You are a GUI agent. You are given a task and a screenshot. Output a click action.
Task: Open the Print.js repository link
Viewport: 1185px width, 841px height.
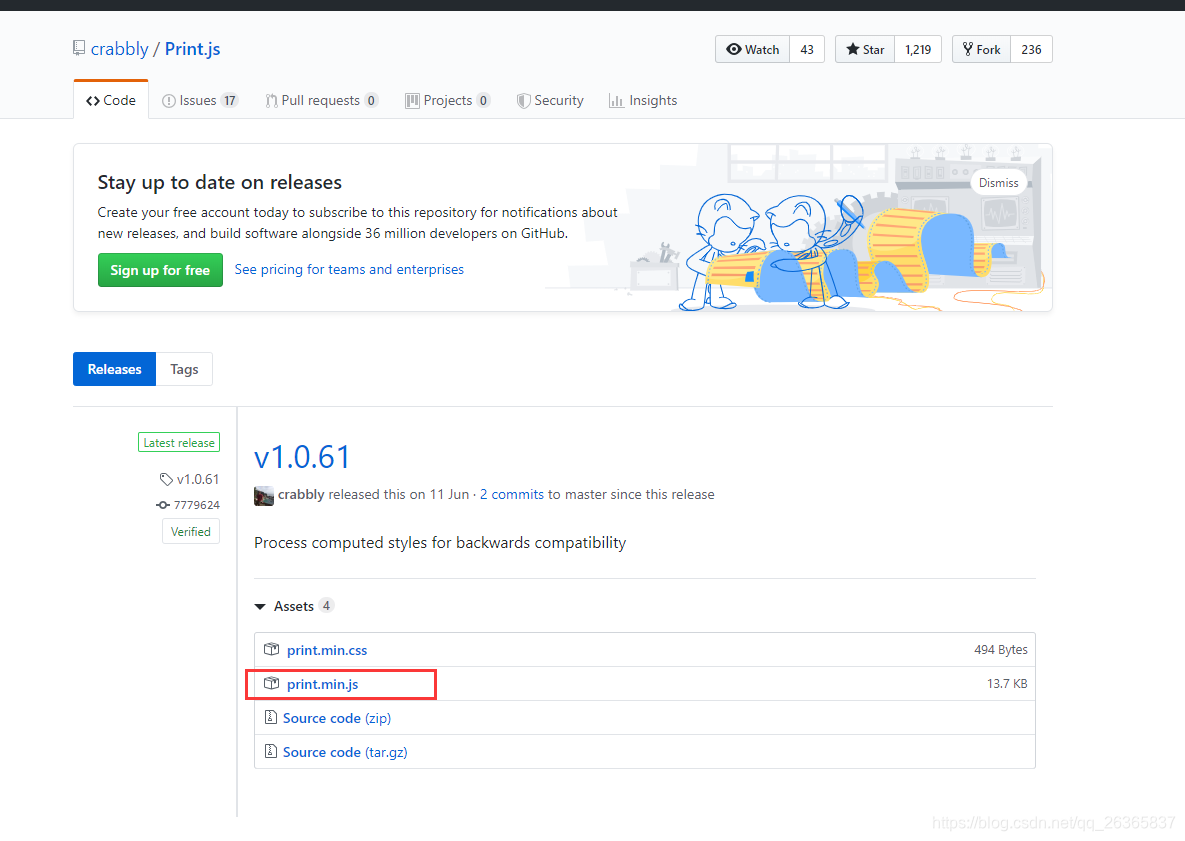(x=193, y=49)
